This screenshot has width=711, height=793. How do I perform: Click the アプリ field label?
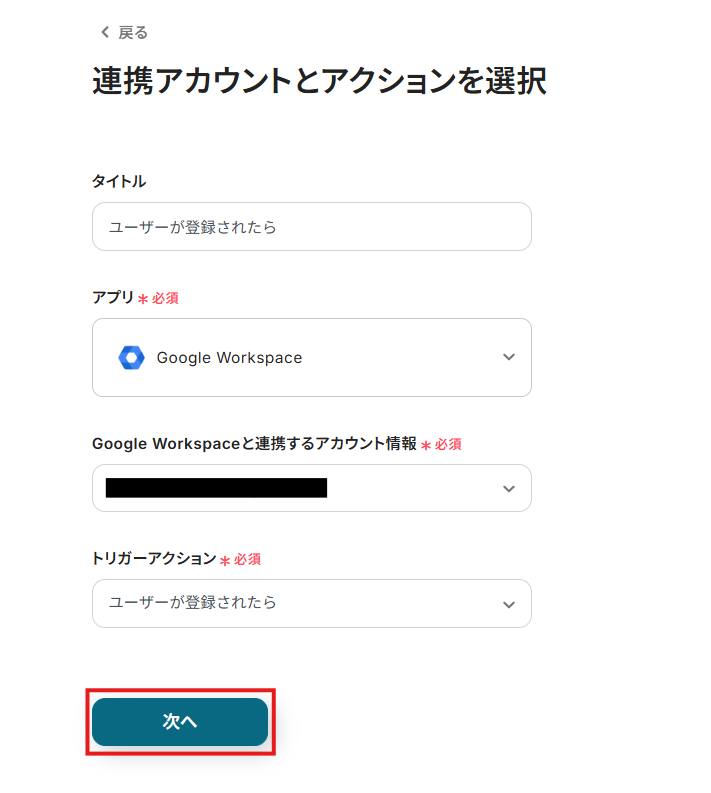point(113,298)
